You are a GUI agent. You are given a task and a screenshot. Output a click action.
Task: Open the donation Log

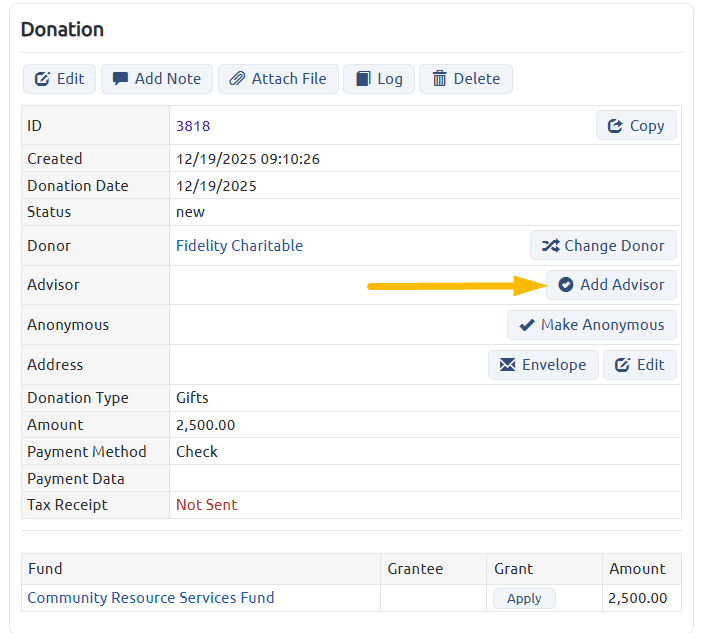pyautogui.click(x=379, y=79)
